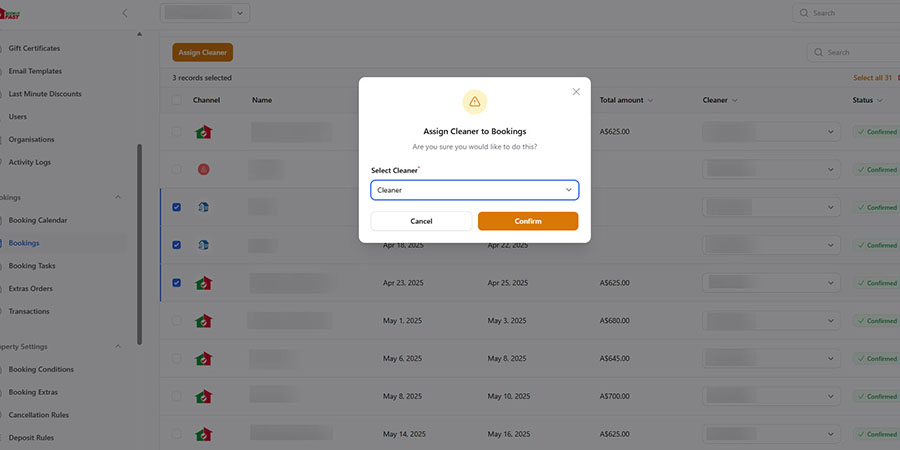Click the warning triangle icon in the dialog
900x450 pixels.
(x=475, y=102)
